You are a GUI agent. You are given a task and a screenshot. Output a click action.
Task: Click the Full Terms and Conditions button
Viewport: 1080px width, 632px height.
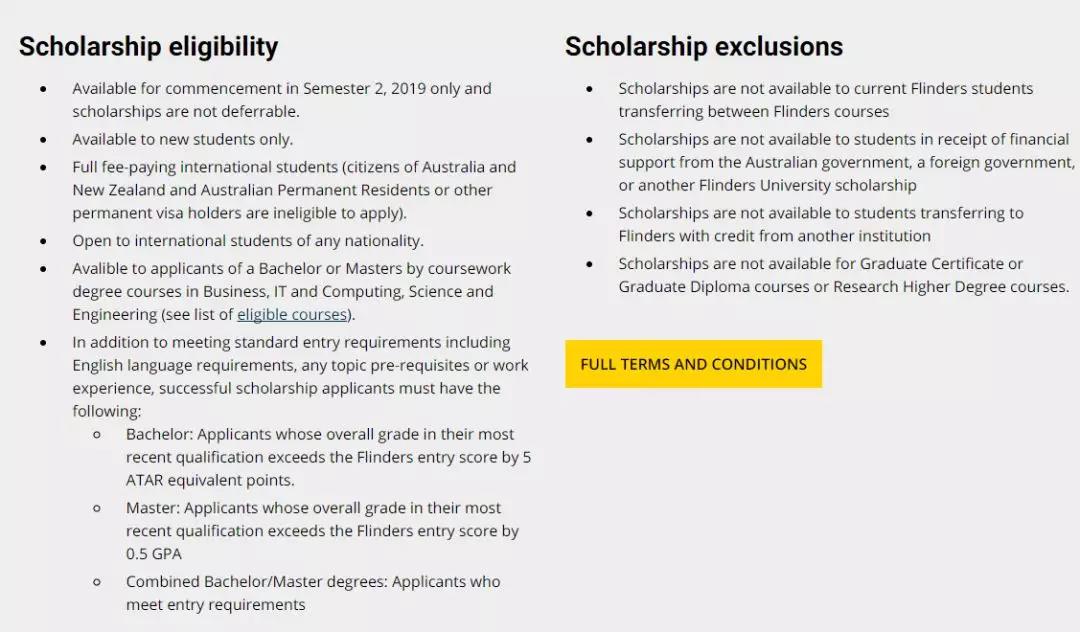click(x=693, y=364)
